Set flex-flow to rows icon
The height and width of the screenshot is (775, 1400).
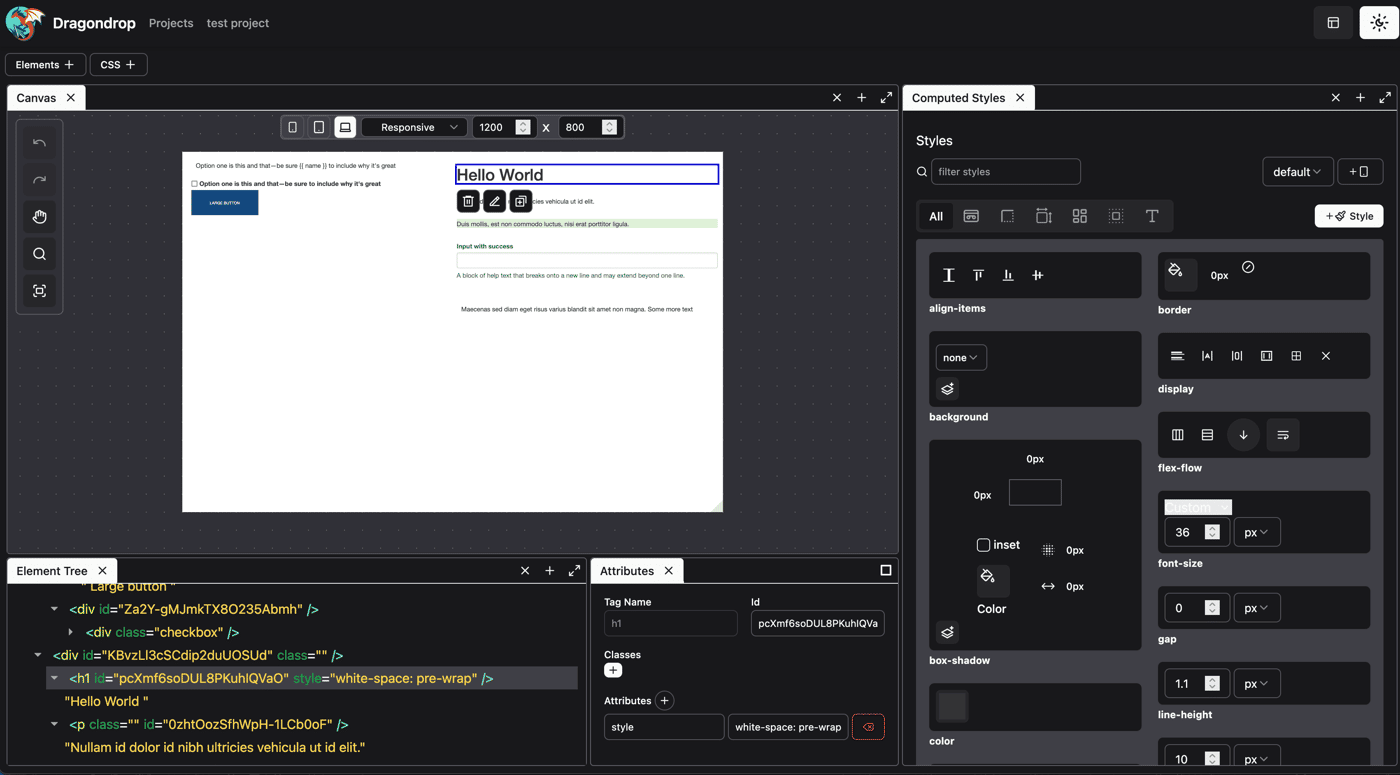click(1207, 435)
